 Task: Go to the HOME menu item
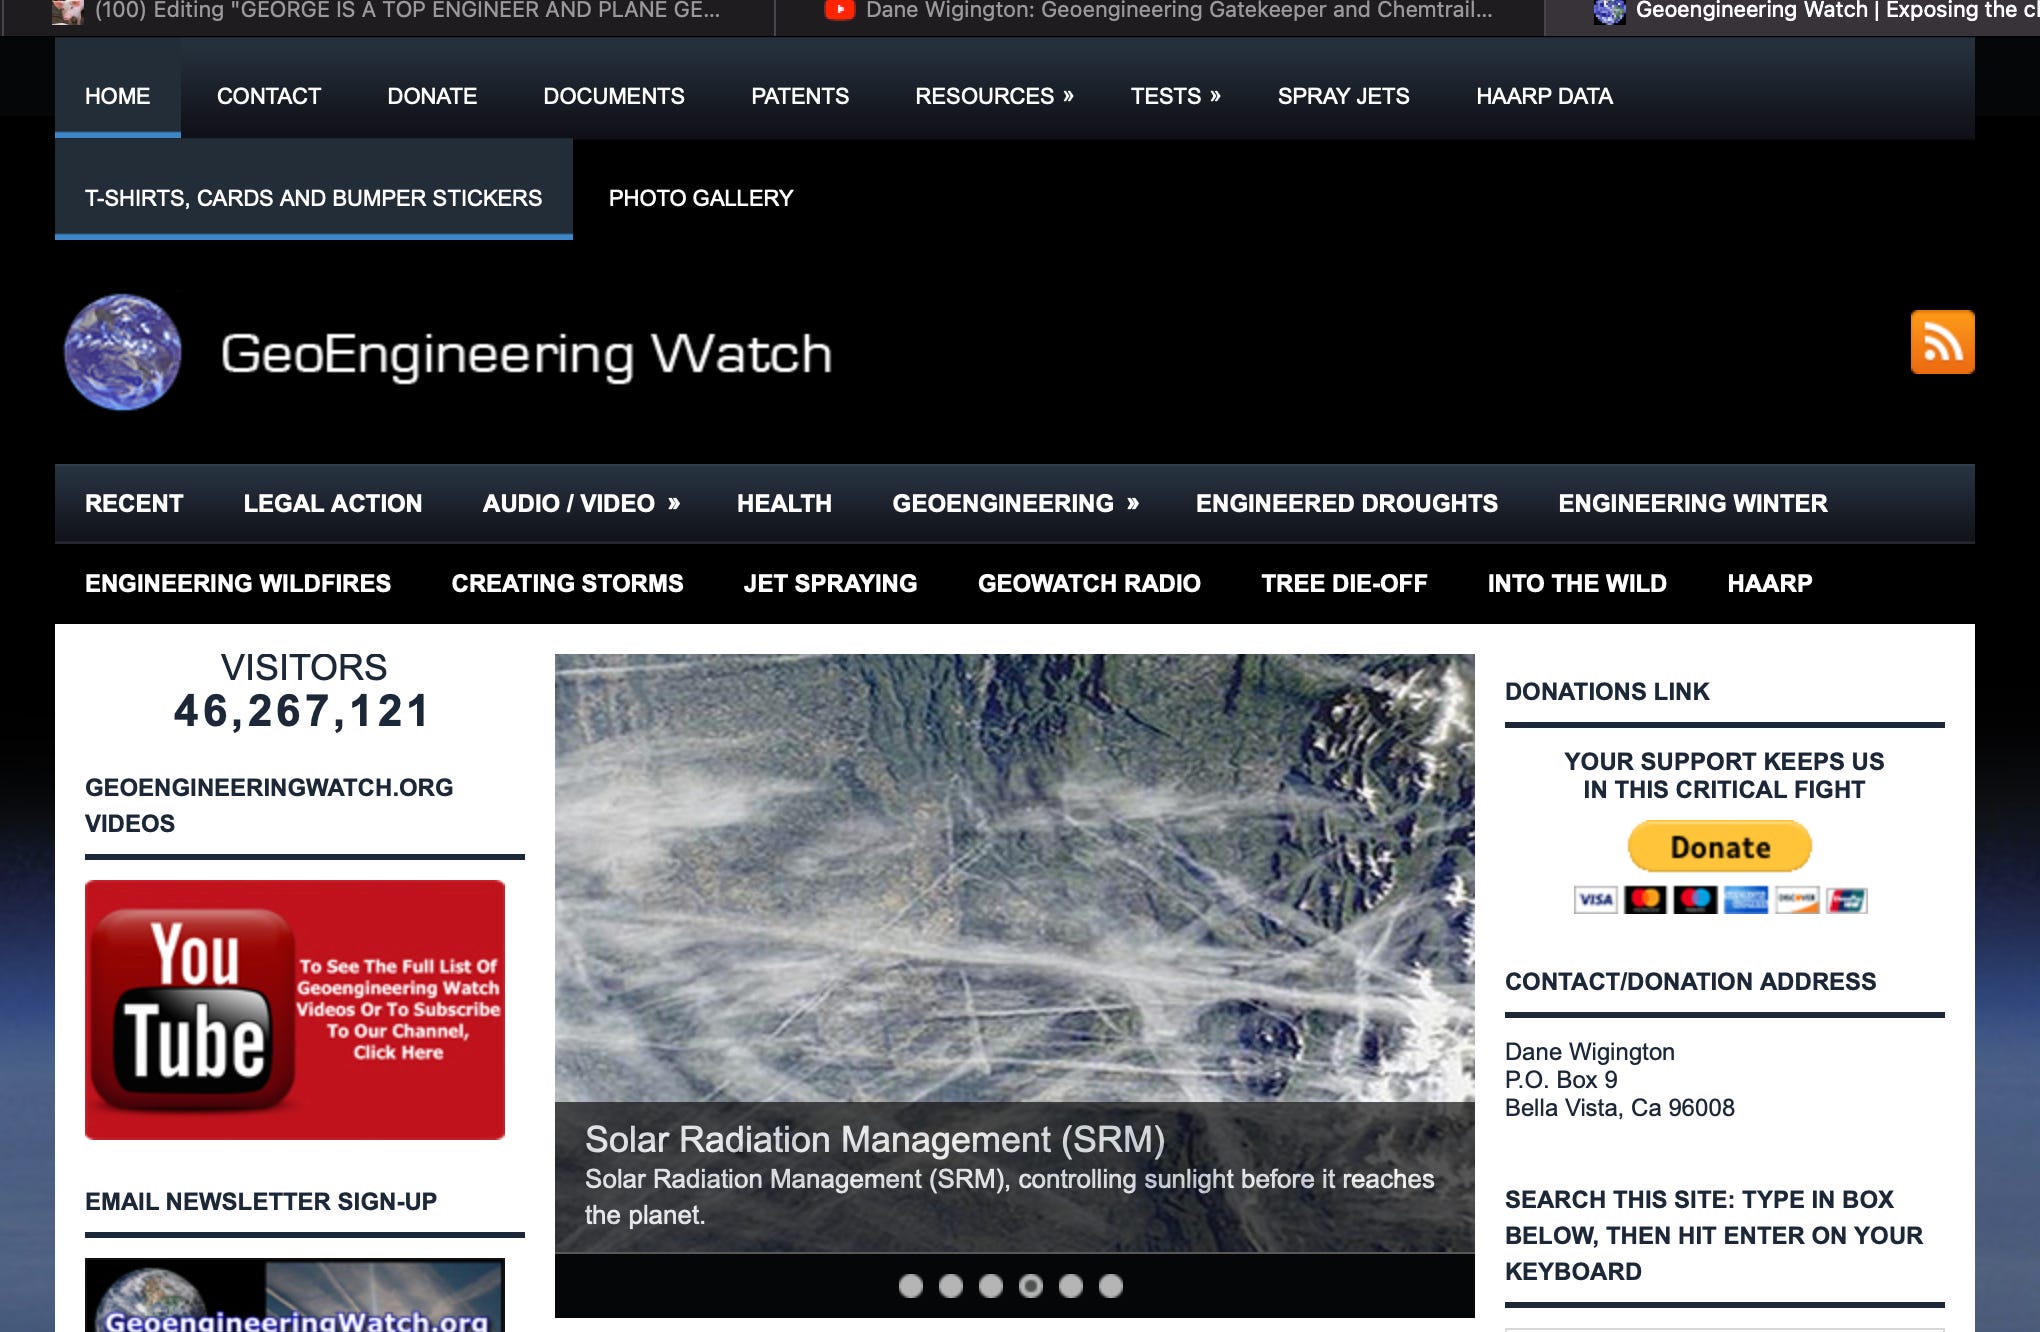(x=118, y=96)
